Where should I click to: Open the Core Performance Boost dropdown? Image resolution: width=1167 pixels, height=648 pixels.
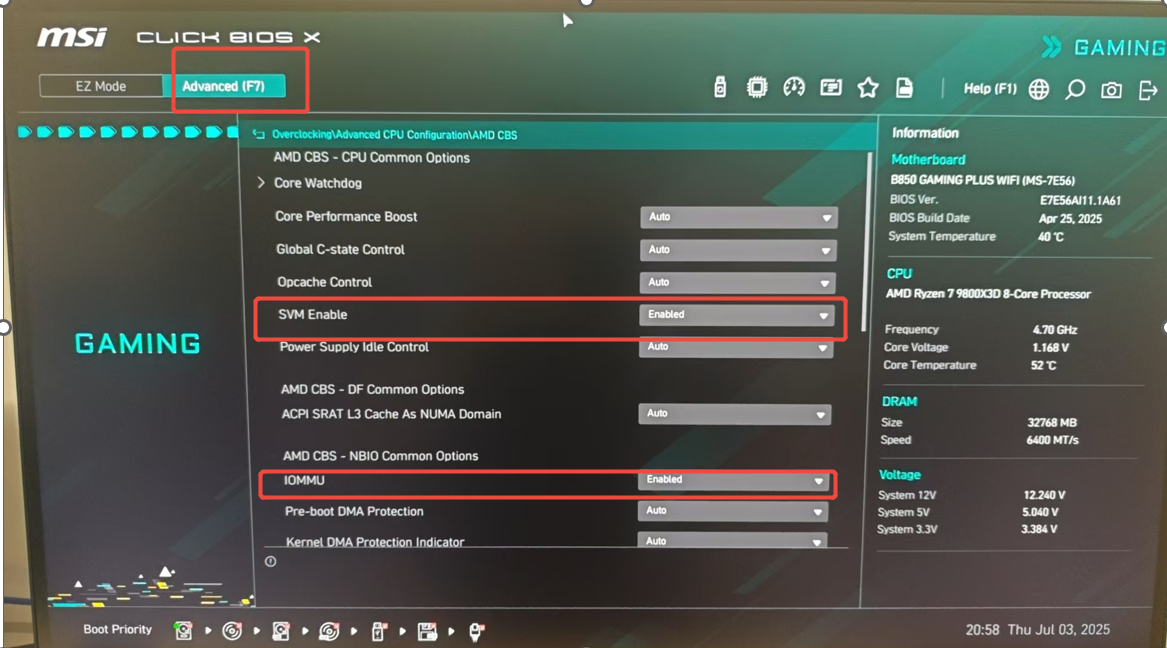(738, 217)
